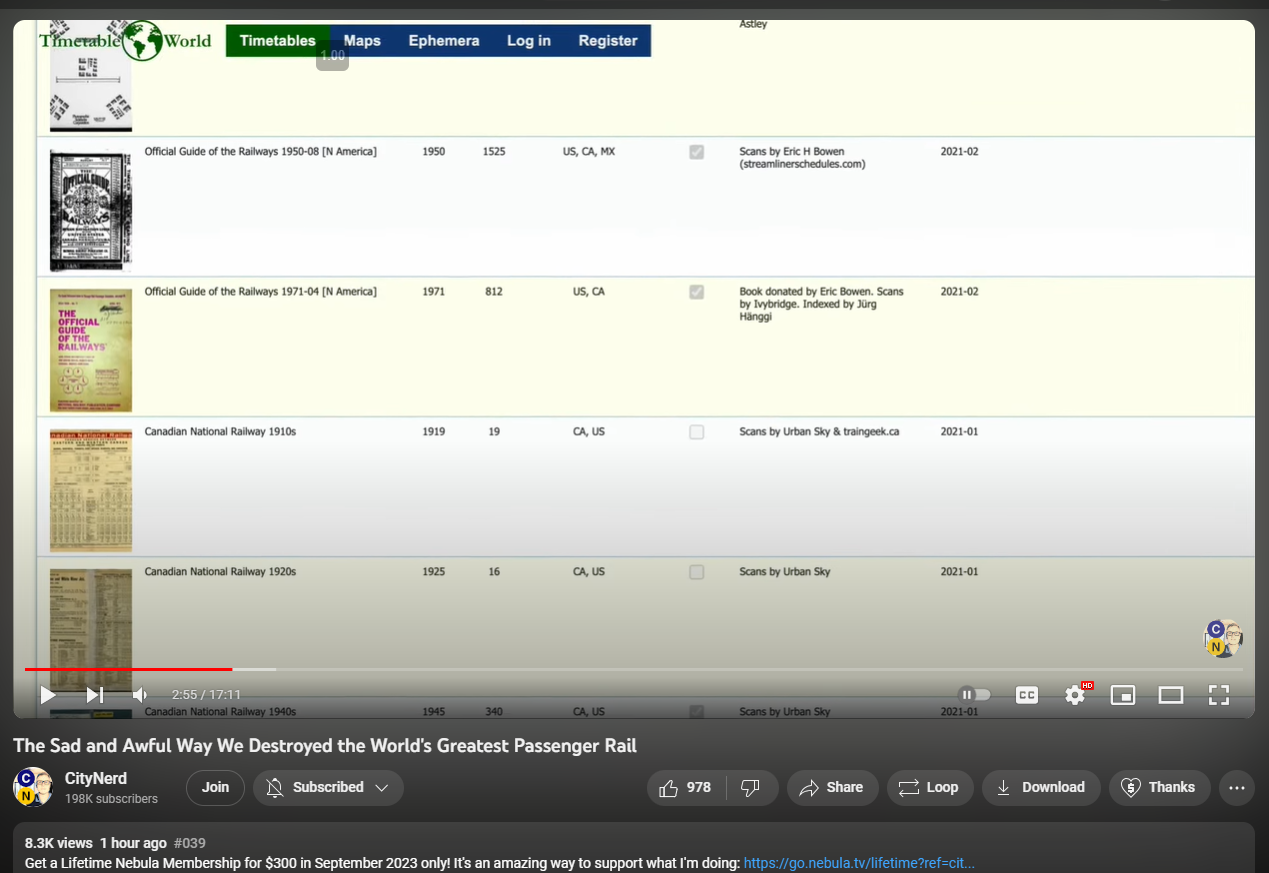Image resolution: width=1269 pixels, height=873 pixels.
Task: Open CityNerd channel avatar
Action: click(33, 787)
